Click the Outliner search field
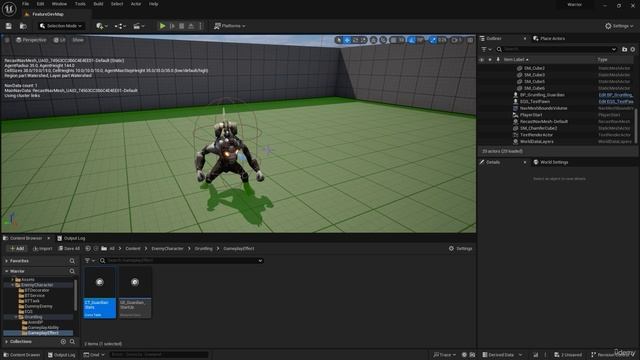This screenshot has width=640, height=360. coord(557,49)
